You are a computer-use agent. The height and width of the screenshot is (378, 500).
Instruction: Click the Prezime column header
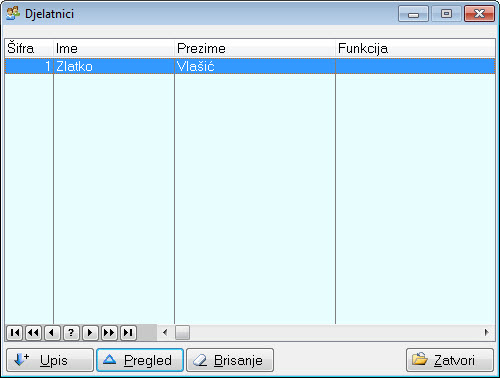click(x=255, y=48)
